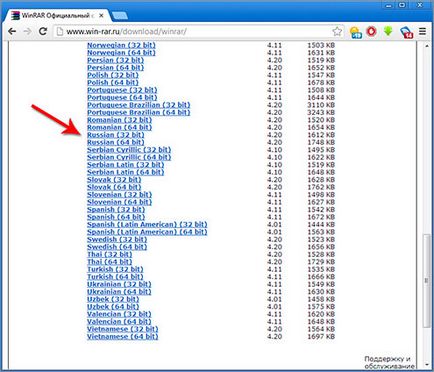The height and width of the screenshot is (372, 434).
Task: Open Ukrainian (32 bit) link
Action: pyautogui.click(x=119, y=284)
